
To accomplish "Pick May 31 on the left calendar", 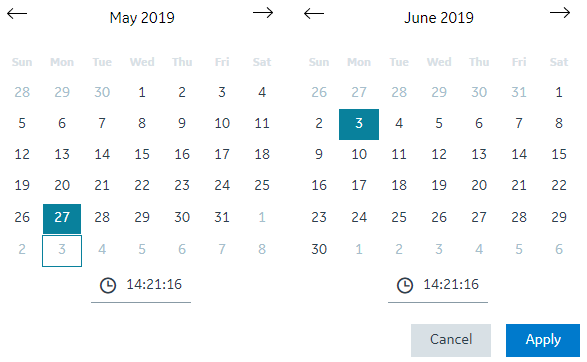I will click(222, 217).
